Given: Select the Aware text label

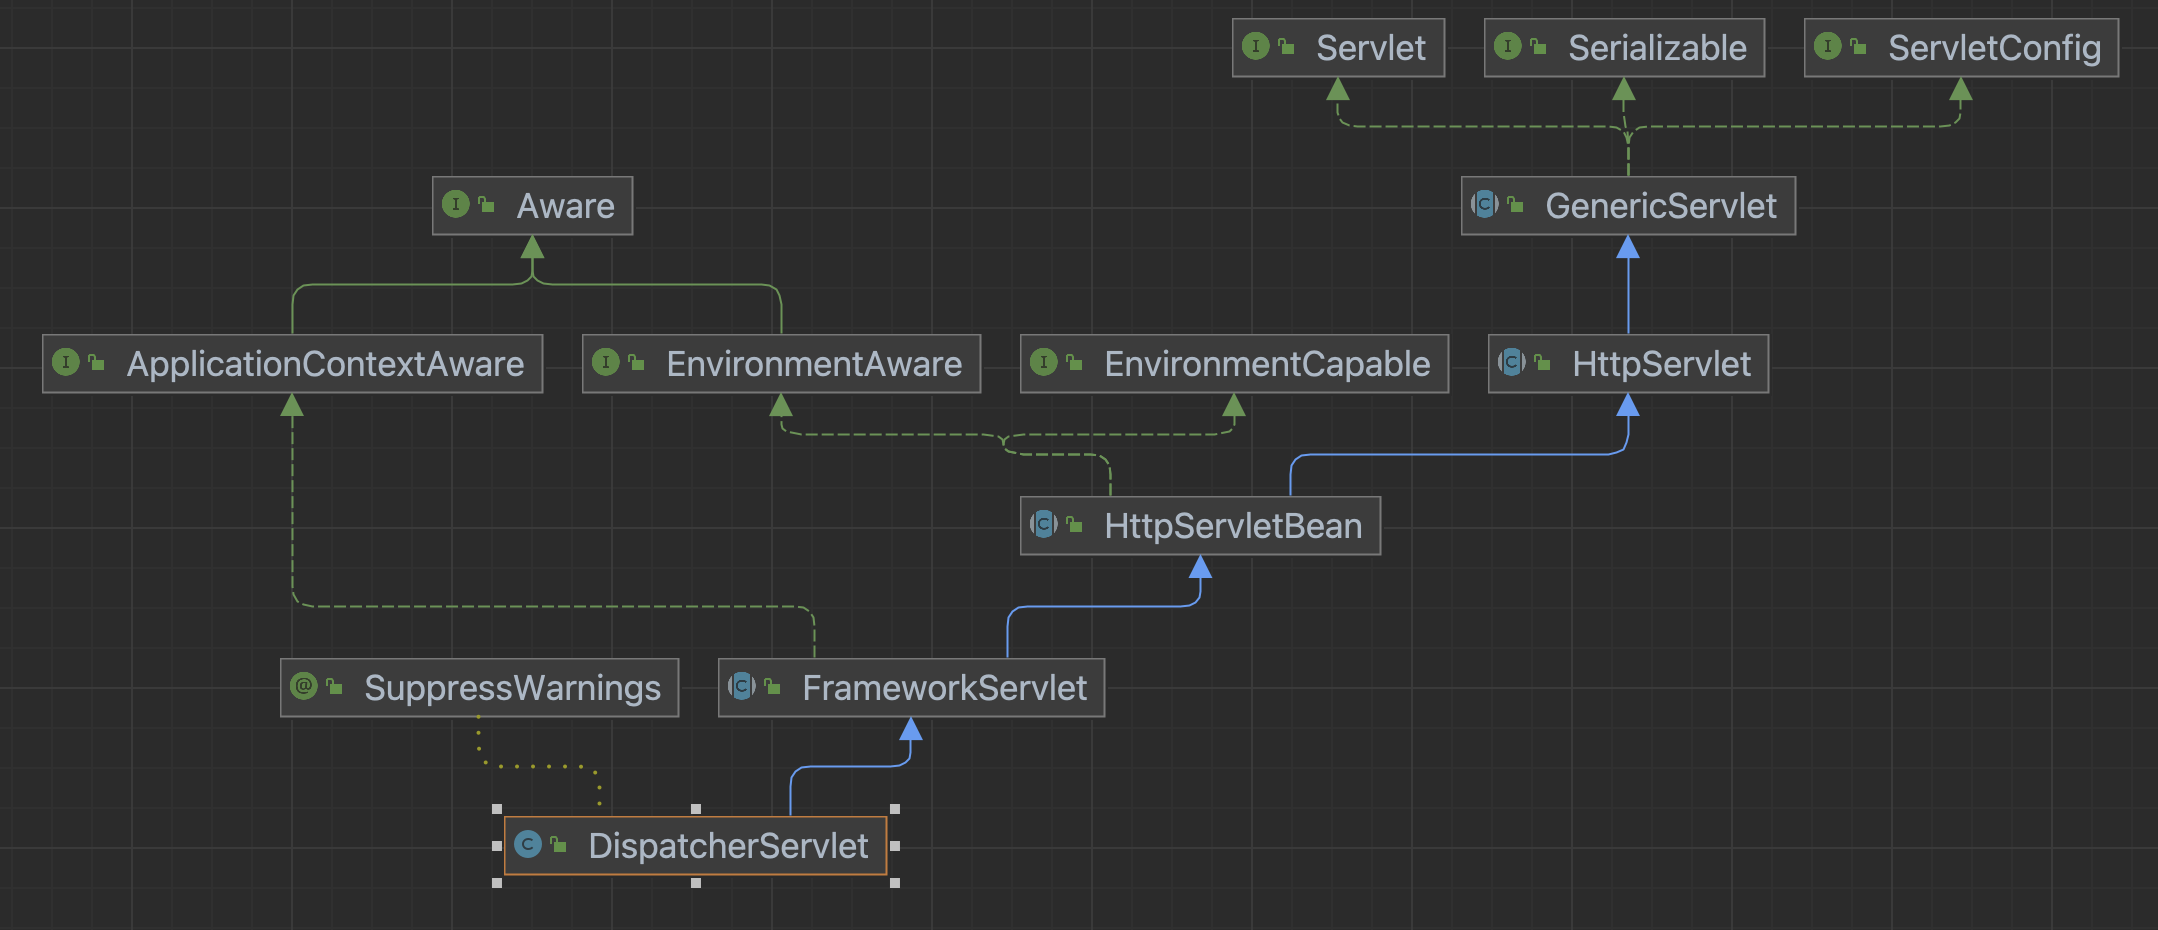Looking at the screenshot, I should tap(566, 206).
